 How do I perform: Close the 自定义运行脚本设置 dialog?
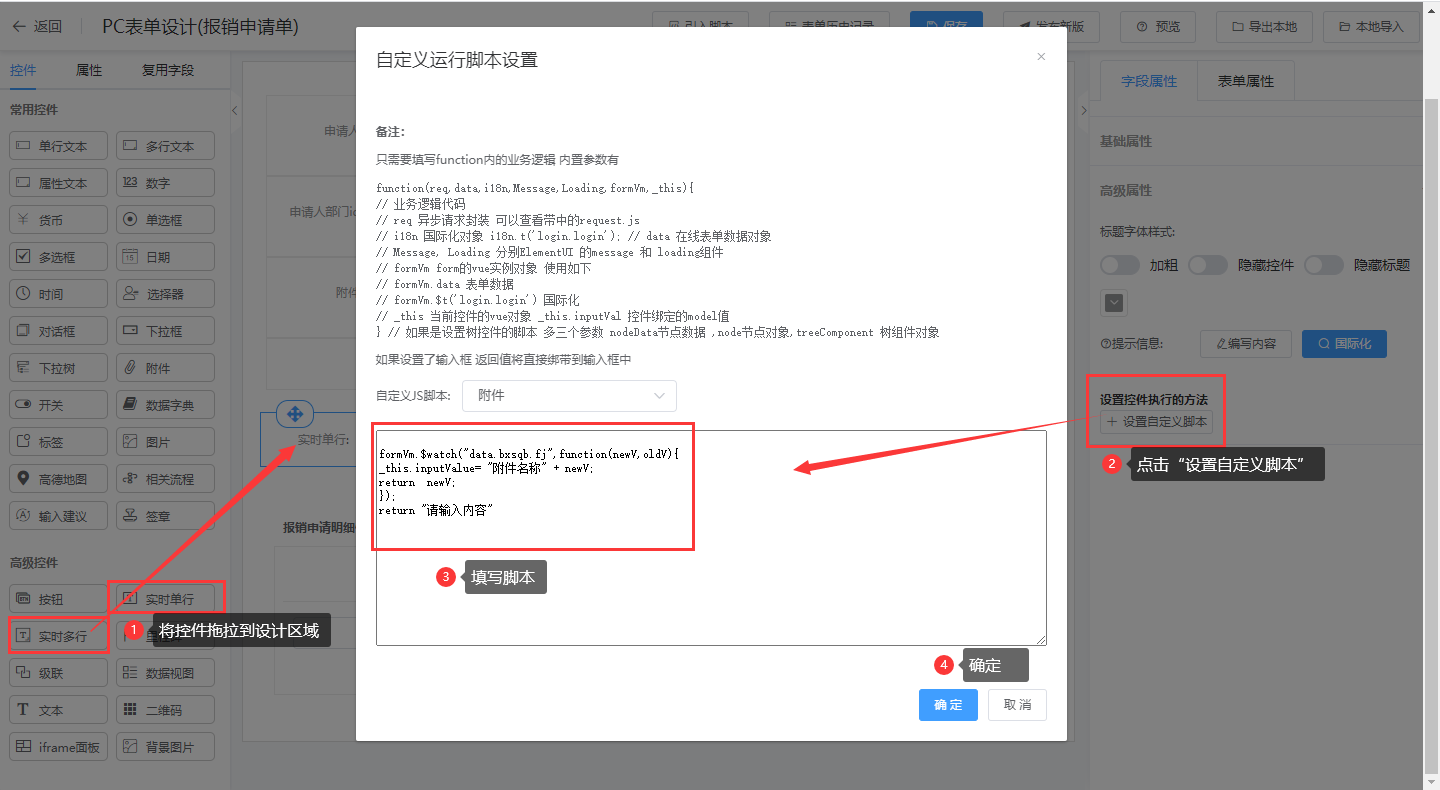[1041, 57]
